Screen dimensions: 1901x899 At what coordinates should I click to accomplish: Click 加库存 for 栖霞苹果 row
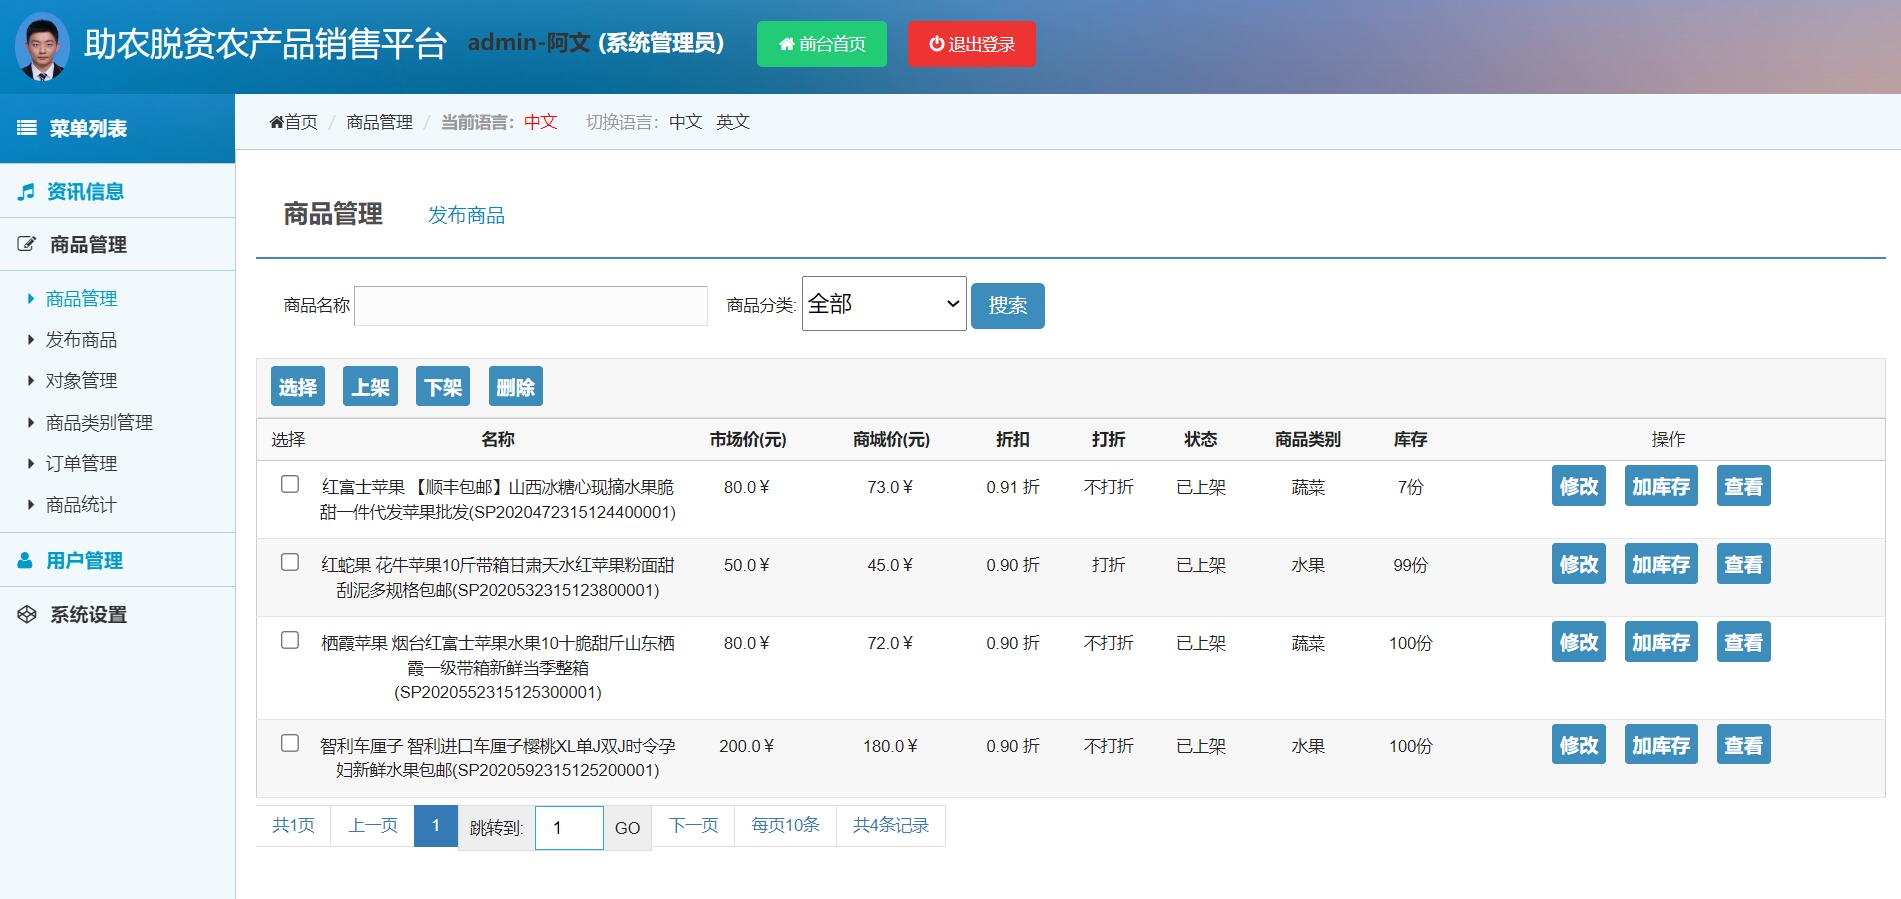pos(1661,642)
